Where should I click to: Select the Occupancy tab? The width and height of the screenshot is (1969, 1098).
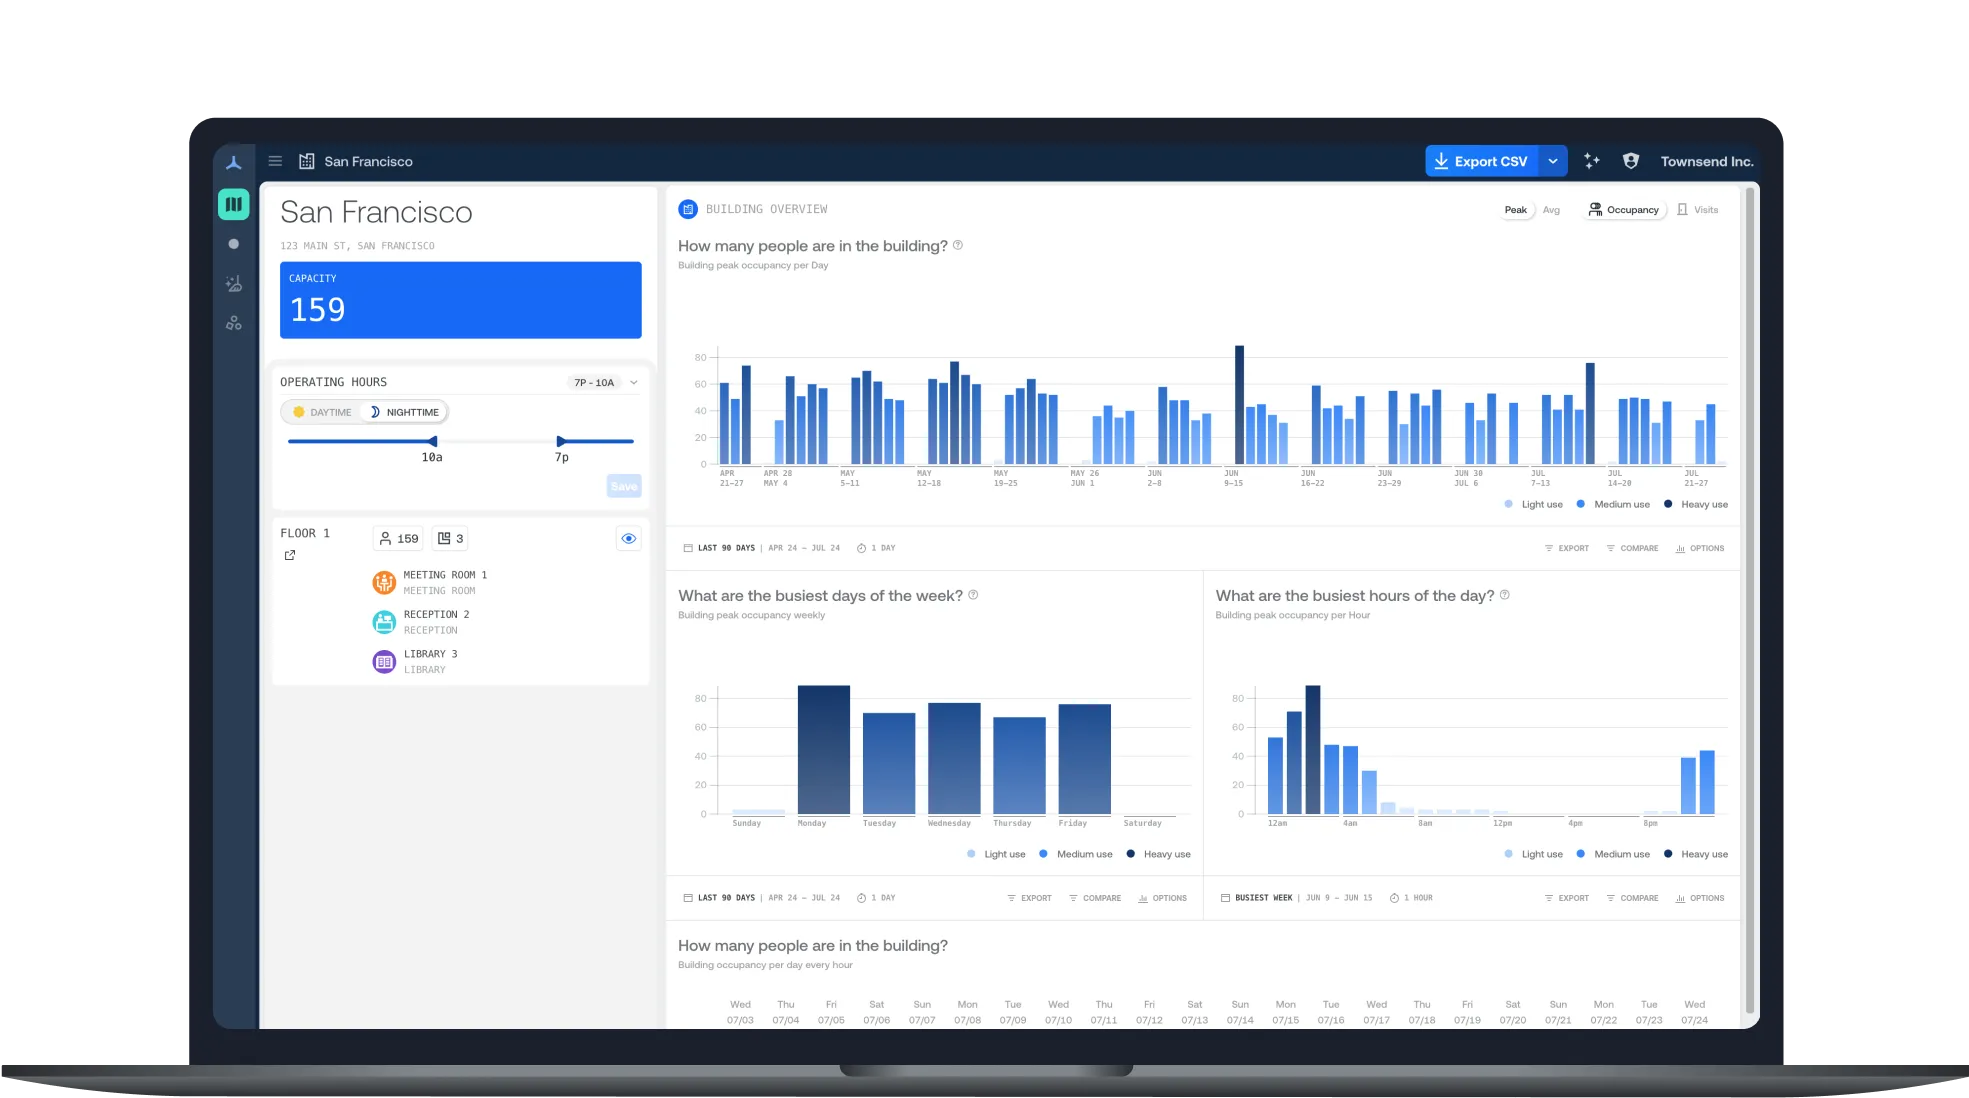1623,210
